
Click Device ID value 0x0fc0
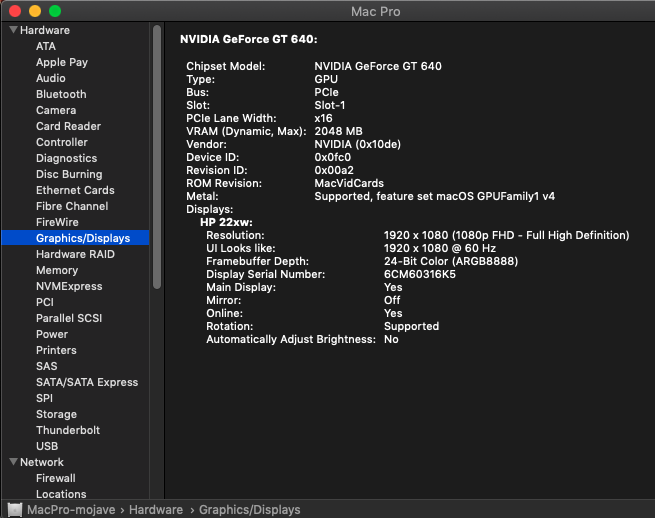pos(333,157)
